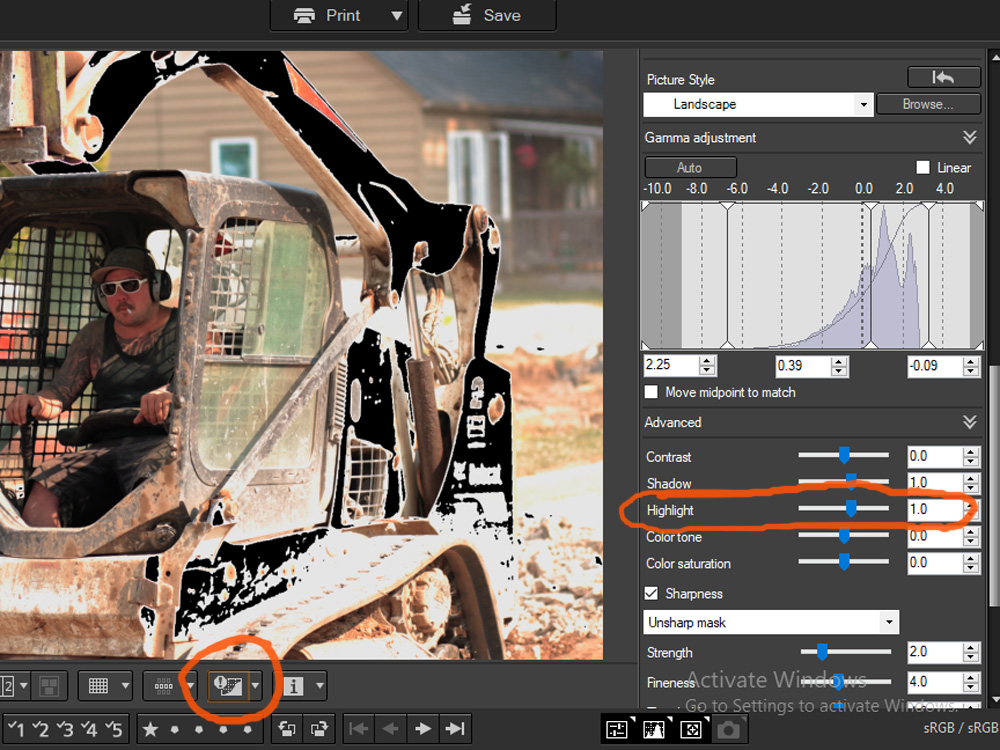Enable the Linear checkbox

point(925,168)
